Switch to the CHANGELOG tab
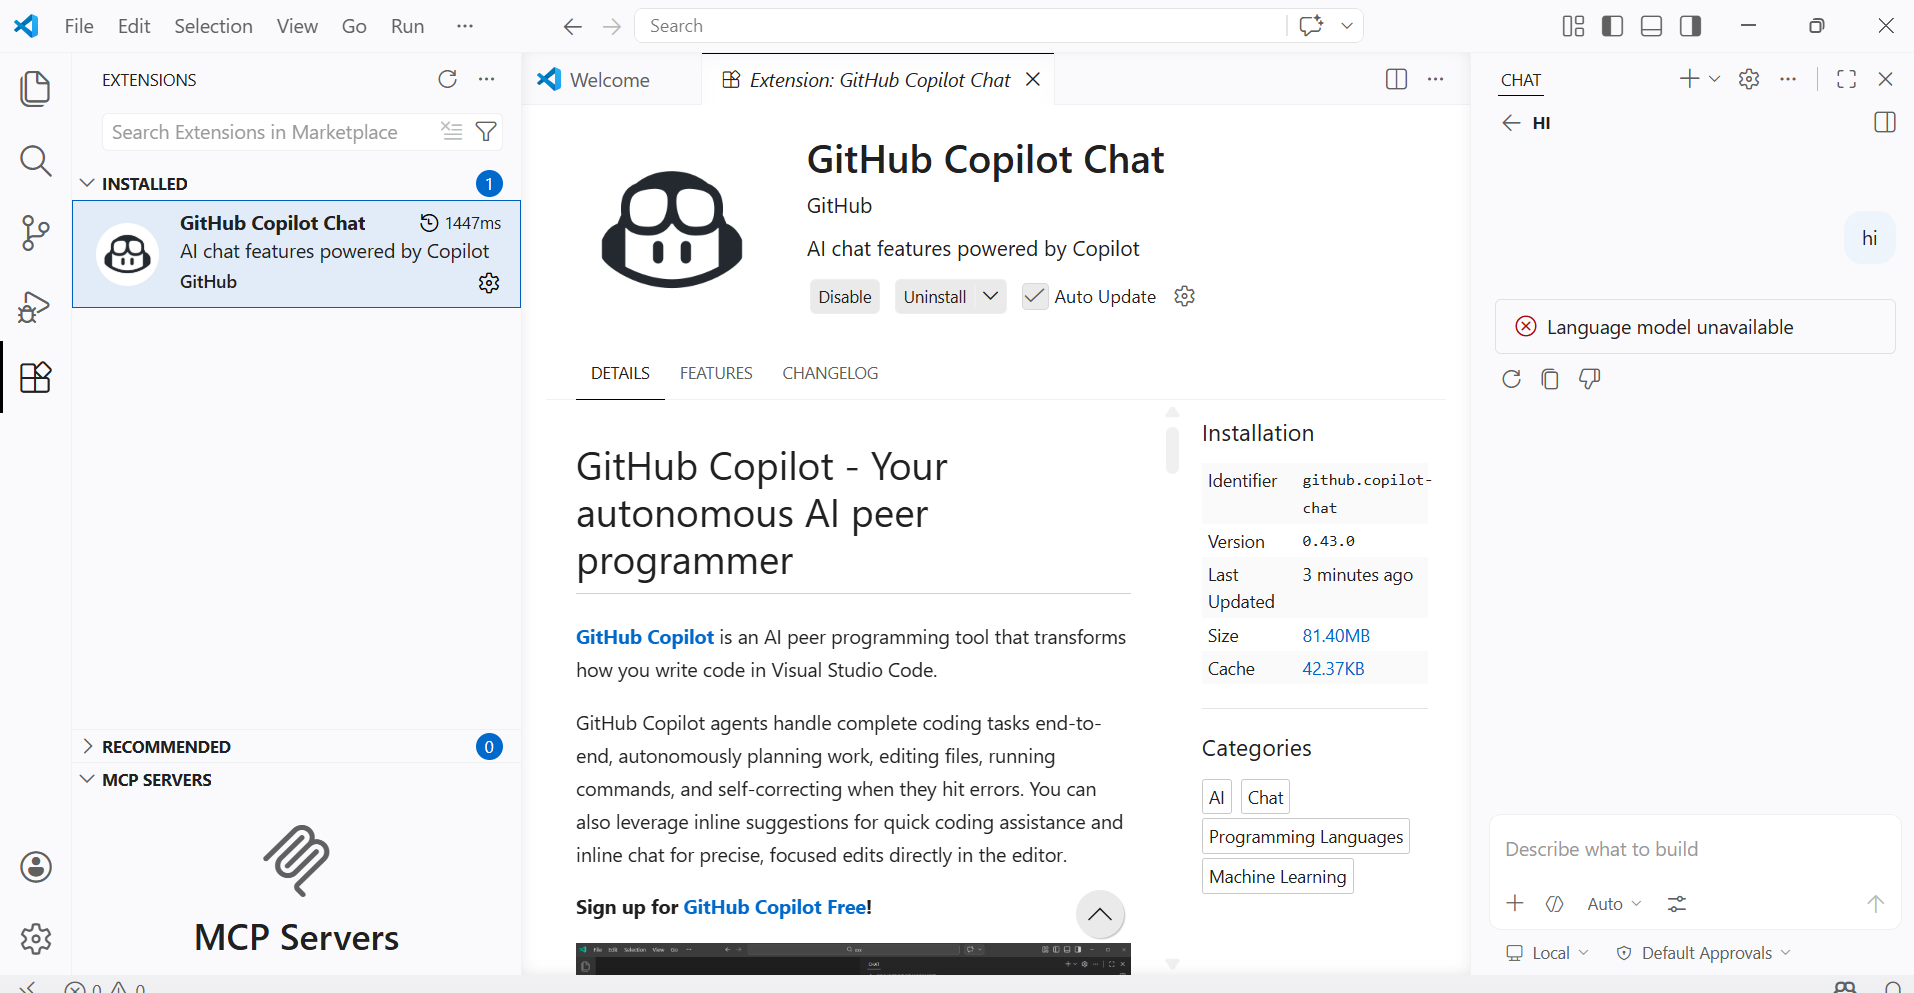Viewport: 1914px width, 993px height. [x=830, y=373]
